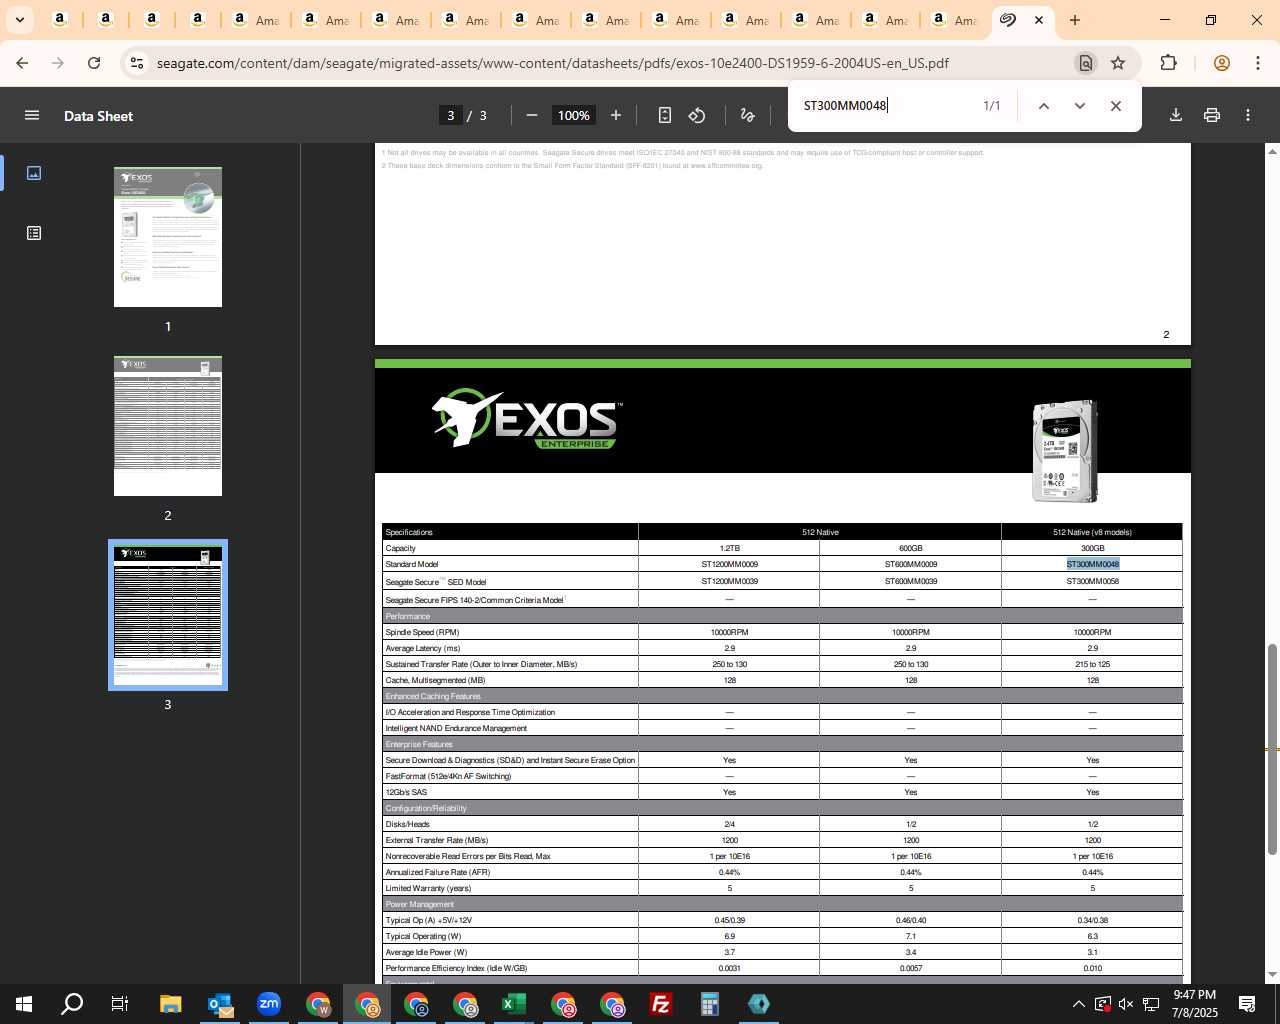Open the PDF sidebar menu (hamburger) icon

coord(32,115)
